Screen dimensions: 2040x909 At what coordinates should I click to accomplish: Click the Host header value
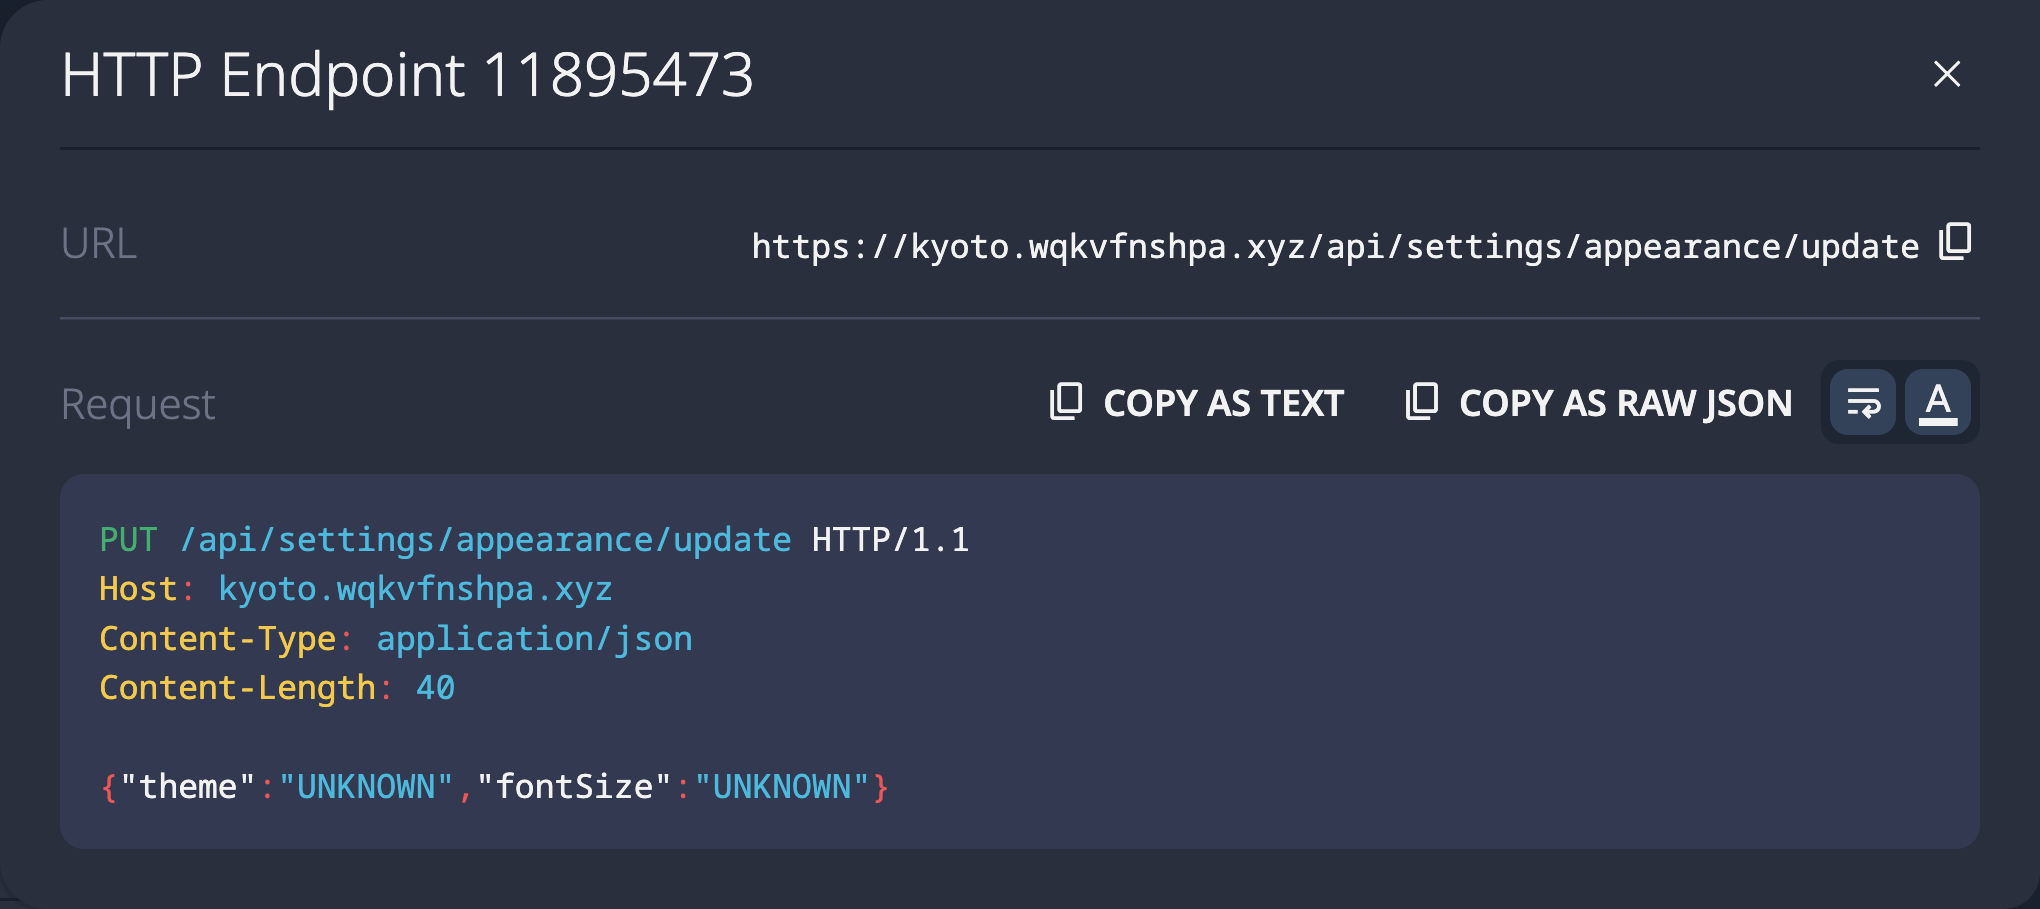pyautogui.click(x=415, y=589)
